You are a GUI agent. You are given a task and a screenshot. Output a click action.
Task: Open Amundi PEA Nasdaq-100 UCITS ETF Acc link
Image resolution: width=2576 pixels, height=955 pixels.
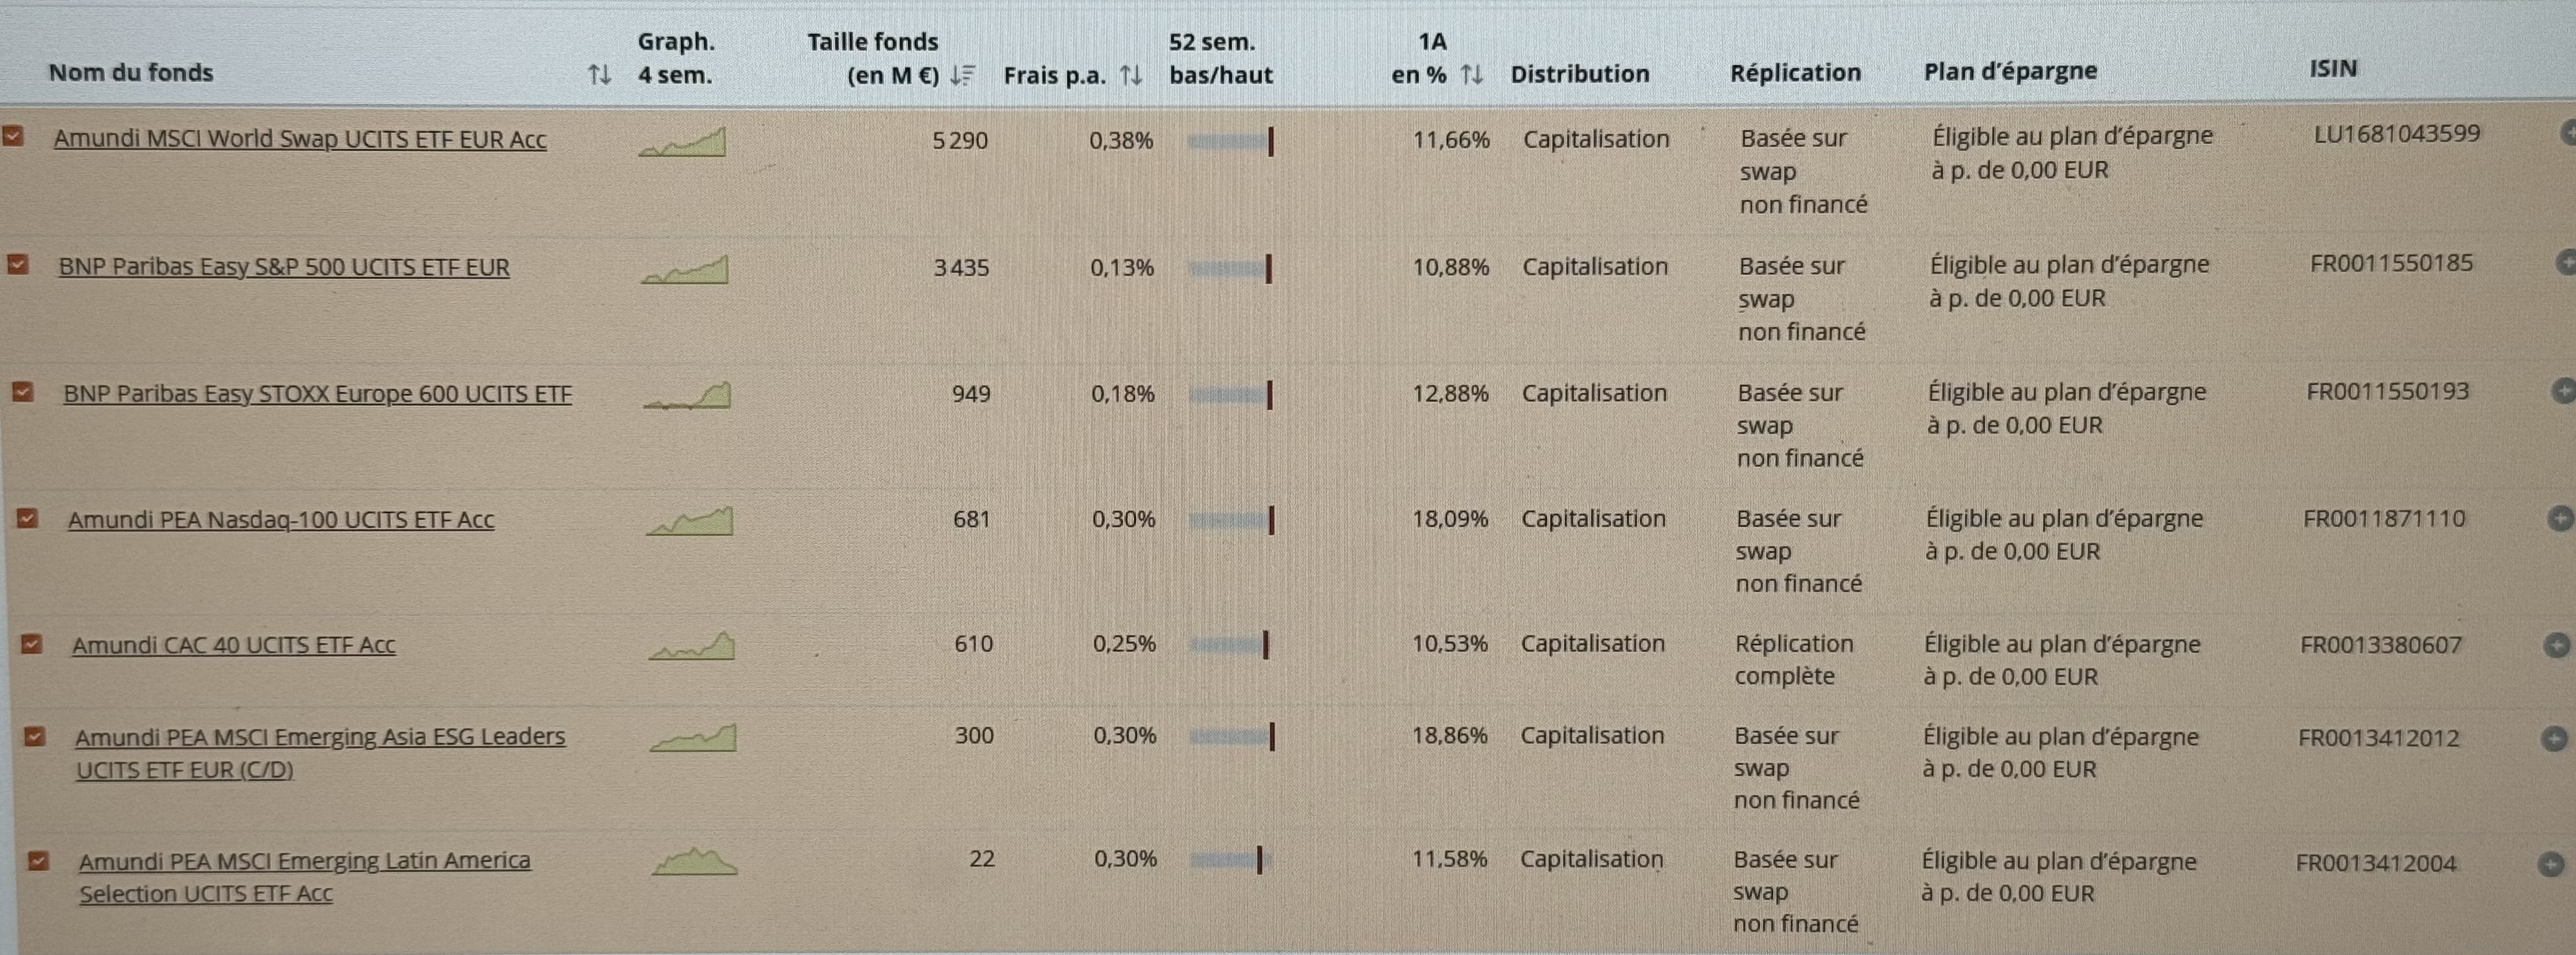pos(281,520)
